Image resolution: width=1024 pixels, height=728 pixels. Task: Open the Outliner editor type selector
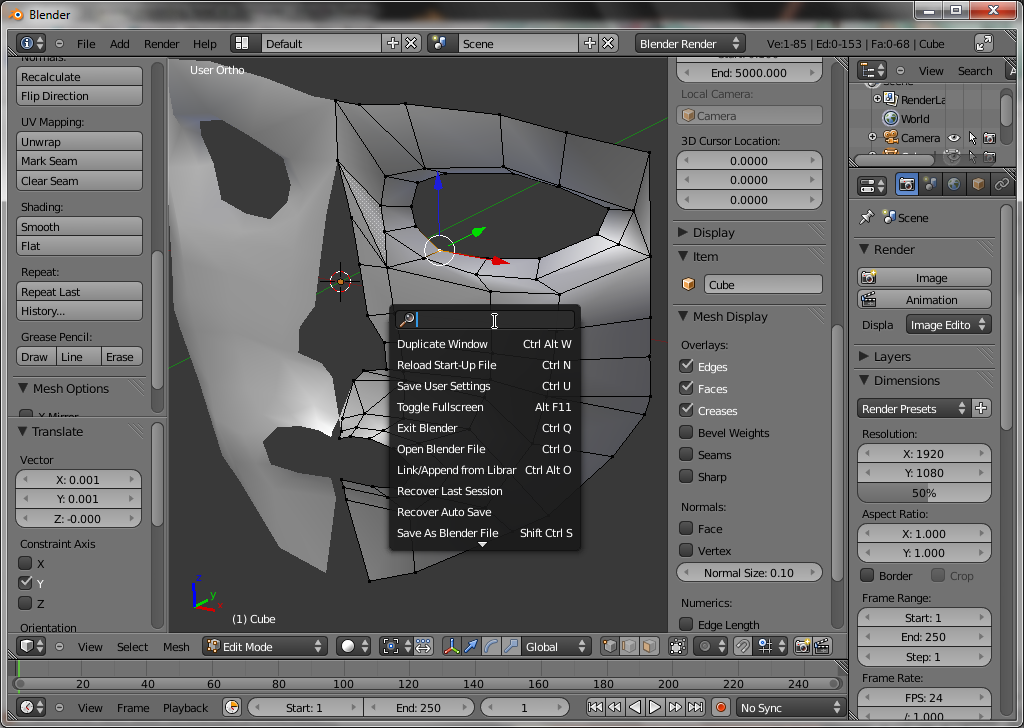(x=872, y=71)
